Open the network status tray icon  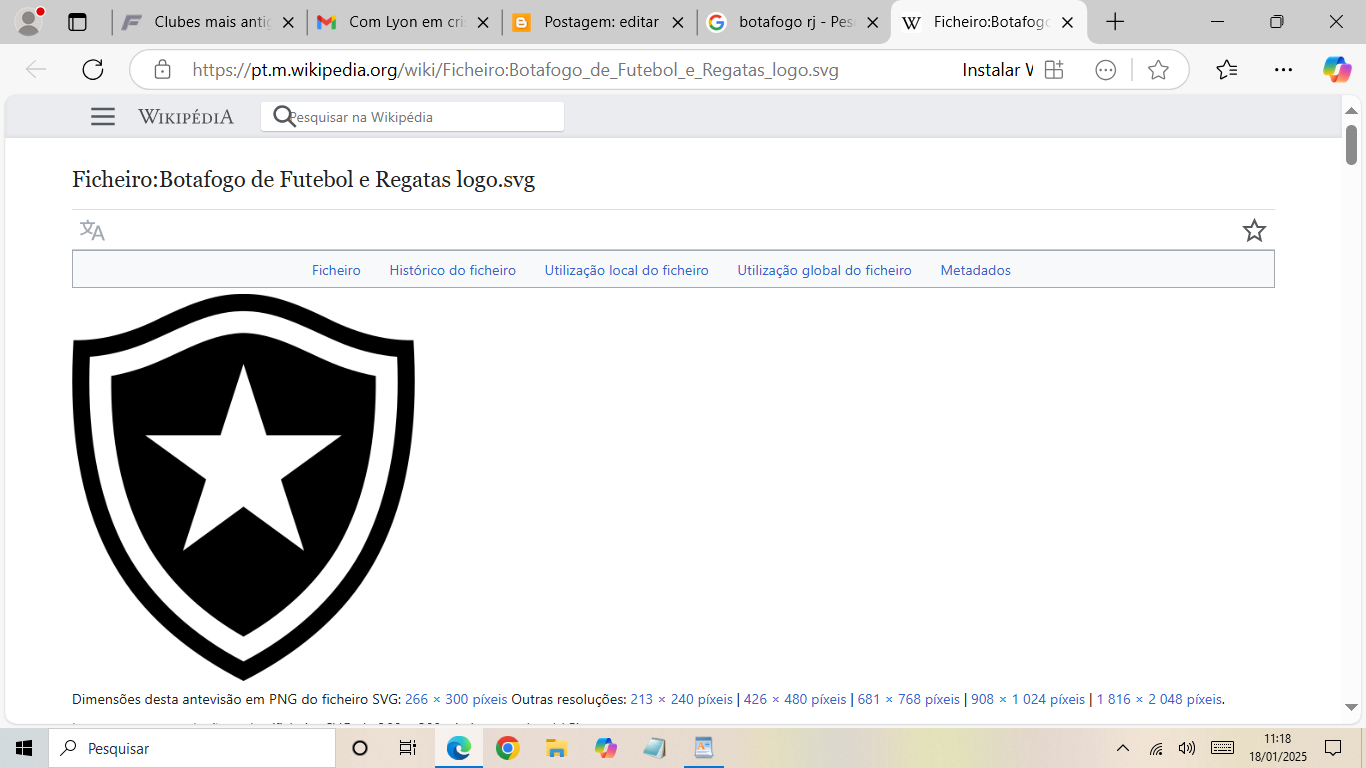click(1156, 748)
